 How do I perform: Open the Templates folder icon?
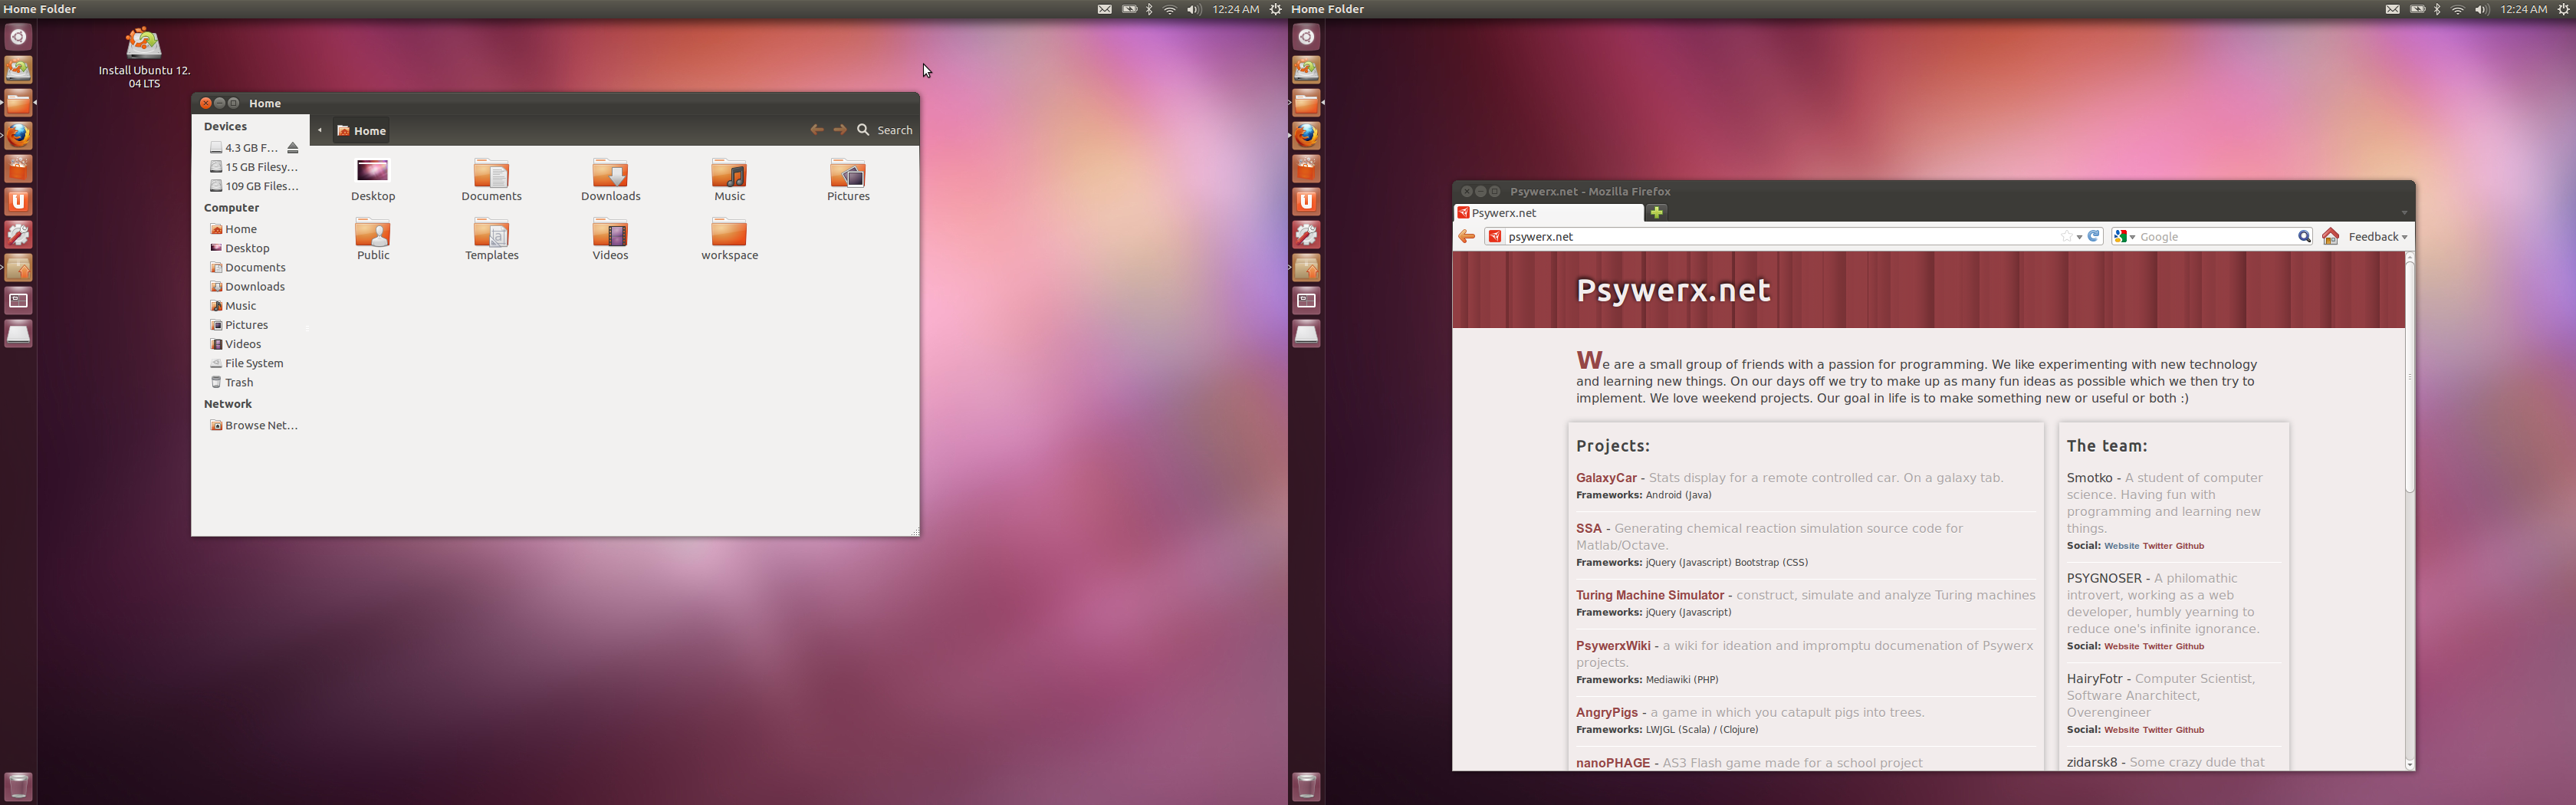(491, 232)
